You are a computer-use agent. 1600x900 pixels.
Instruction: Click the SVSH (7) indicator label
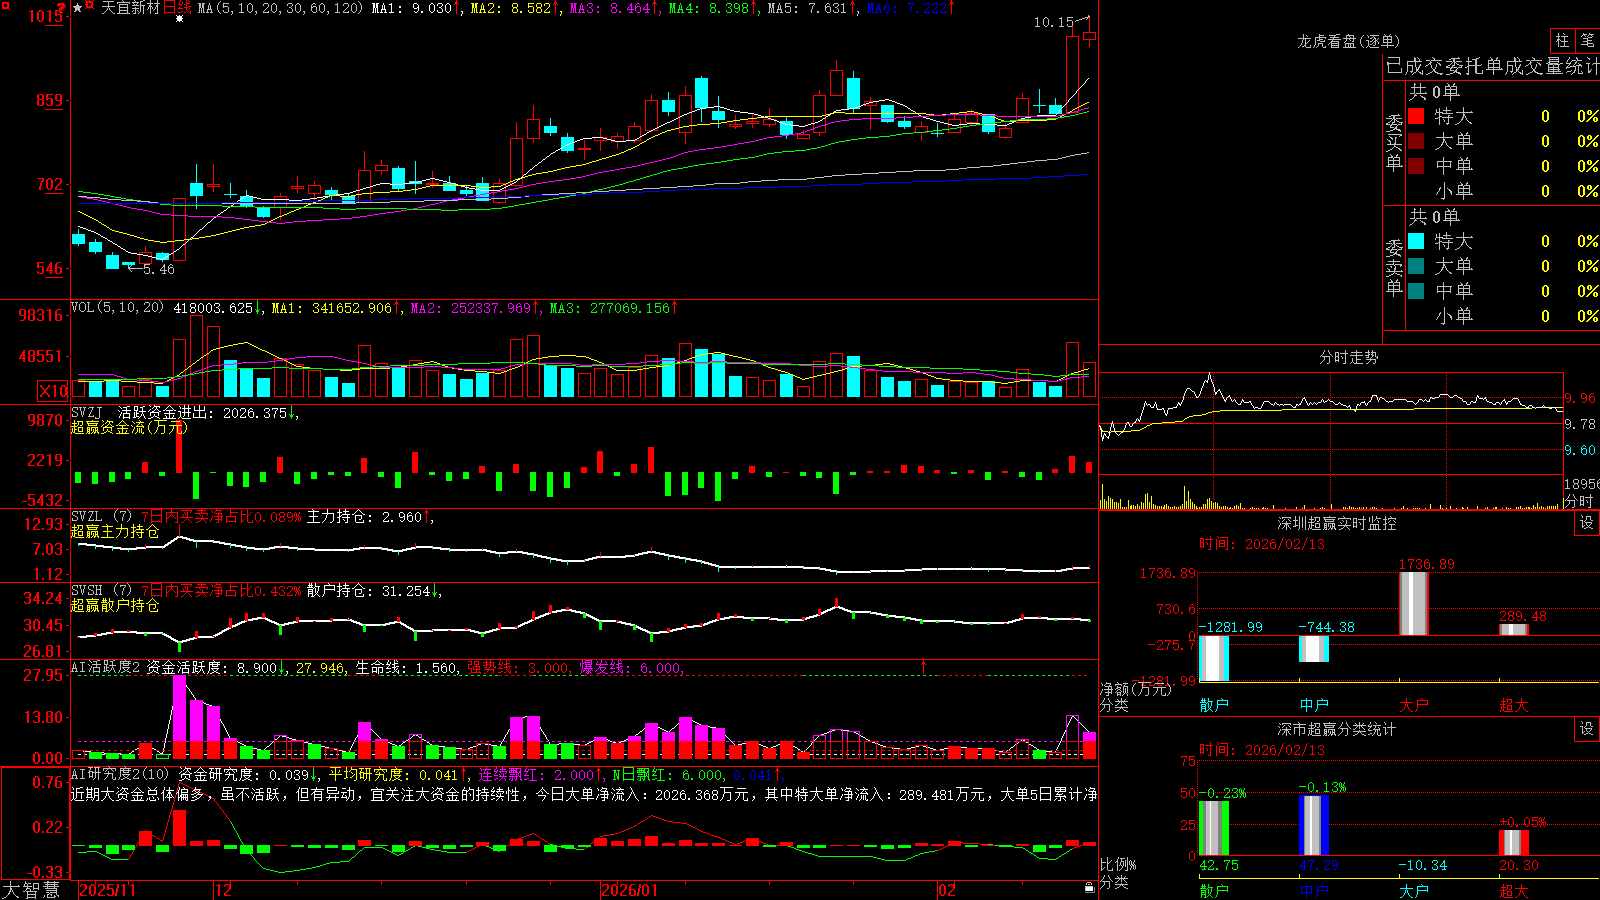tap(101, 590)
